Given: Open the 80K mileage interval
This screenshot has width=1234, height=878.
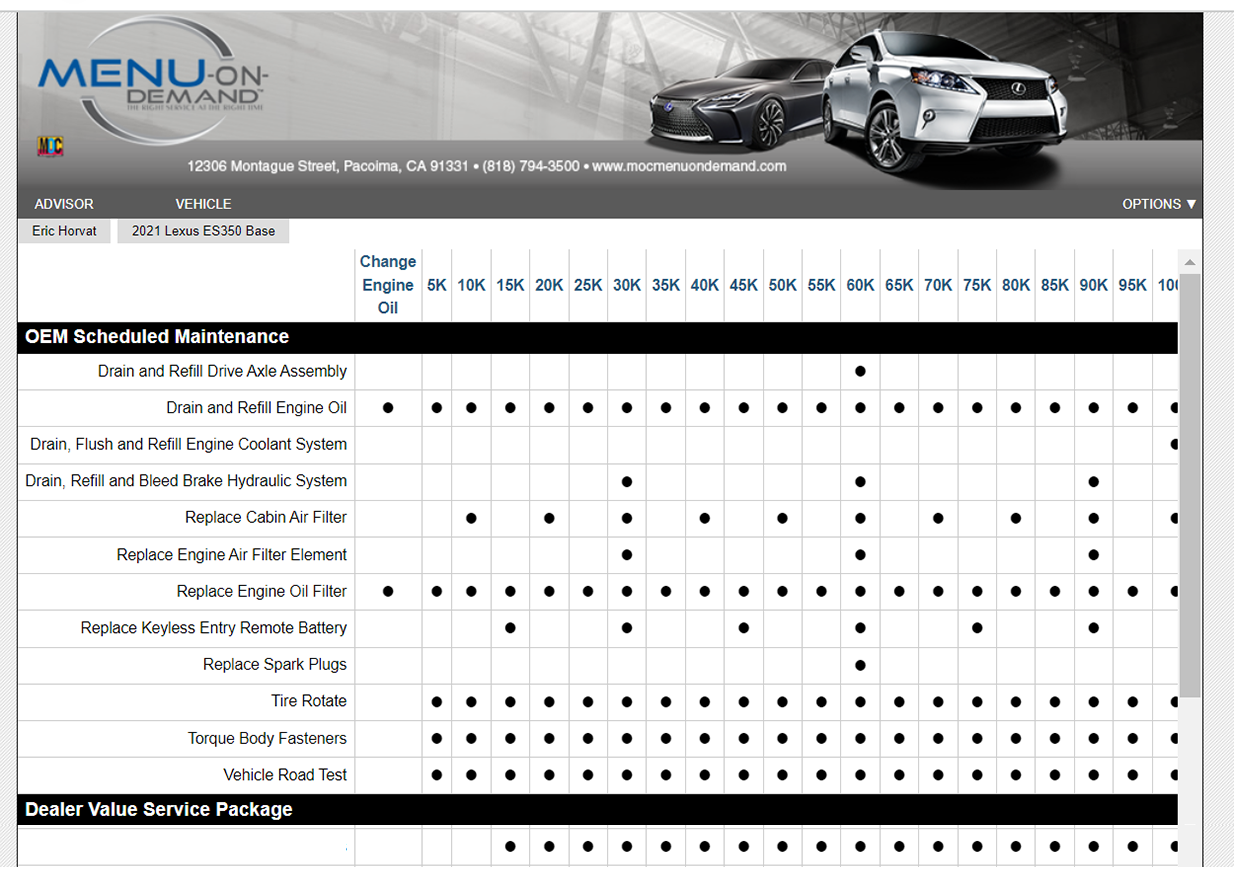Looking at the screenshot, I should [1016, 285].
